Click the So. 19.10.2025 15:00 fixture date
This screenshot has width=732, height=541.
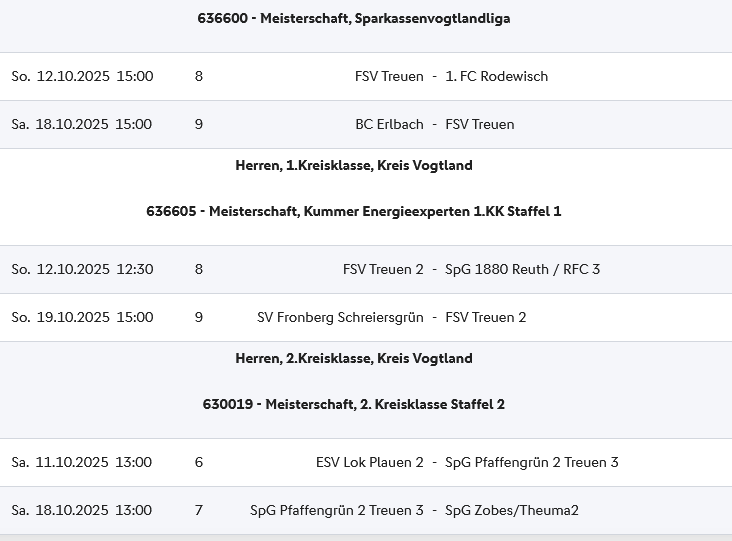(82, 318)
